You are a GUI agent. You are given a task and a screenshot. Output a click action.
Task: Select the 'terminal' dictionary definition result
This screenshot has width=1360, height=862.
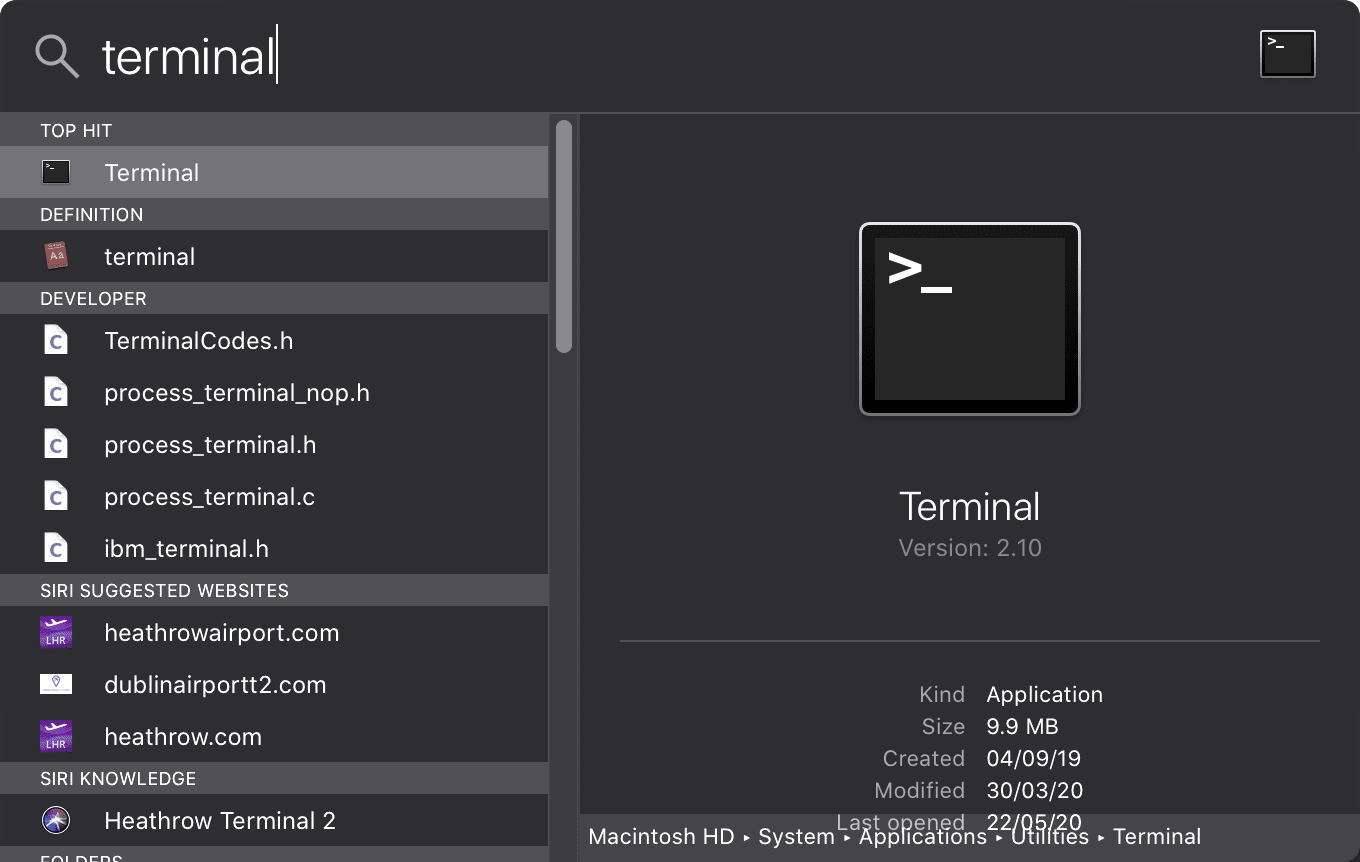tap(274, 256)
